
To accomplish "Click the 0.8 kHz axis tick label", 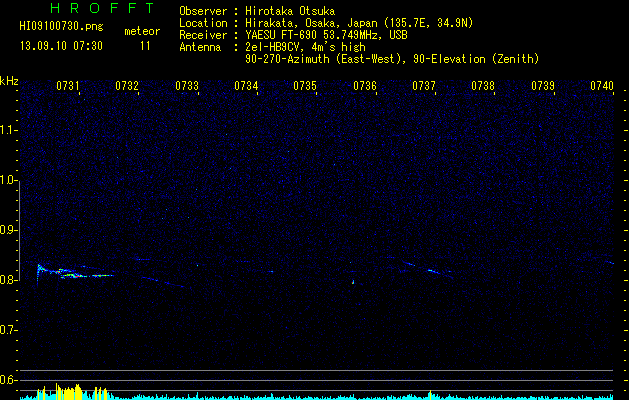I will [x=9, y=280].
